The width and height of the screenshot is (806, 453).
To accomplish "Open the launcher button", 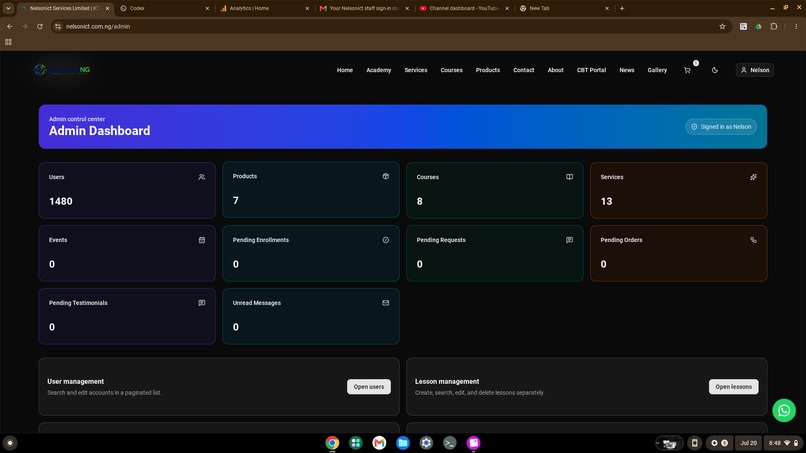I will [10, 443].
